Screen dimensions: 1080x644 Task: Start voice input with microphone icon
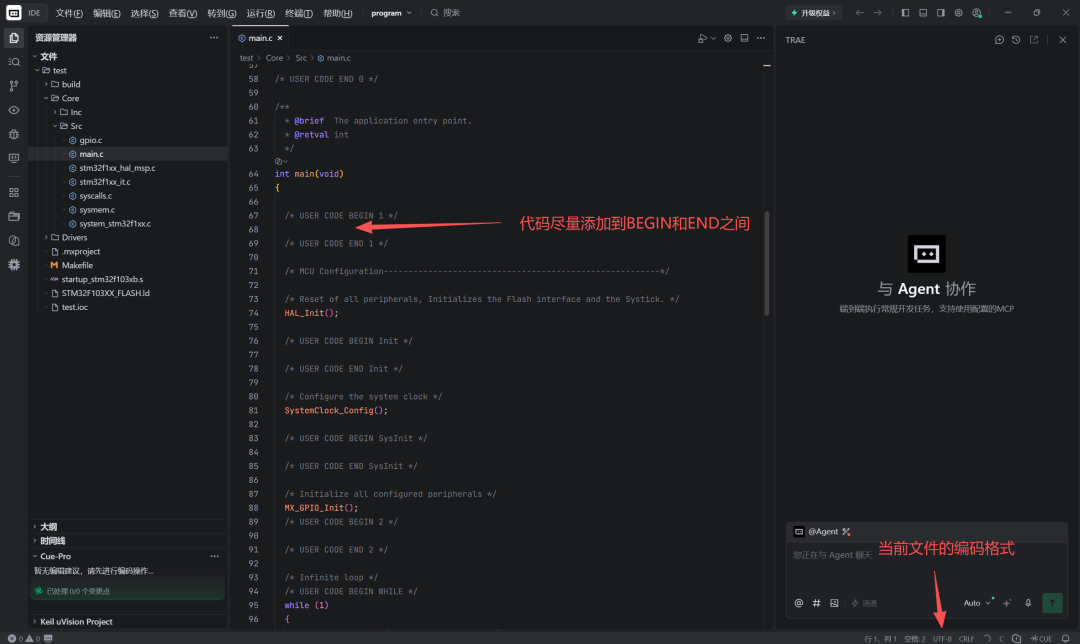pyautogui.click(x=1028, y=603)
